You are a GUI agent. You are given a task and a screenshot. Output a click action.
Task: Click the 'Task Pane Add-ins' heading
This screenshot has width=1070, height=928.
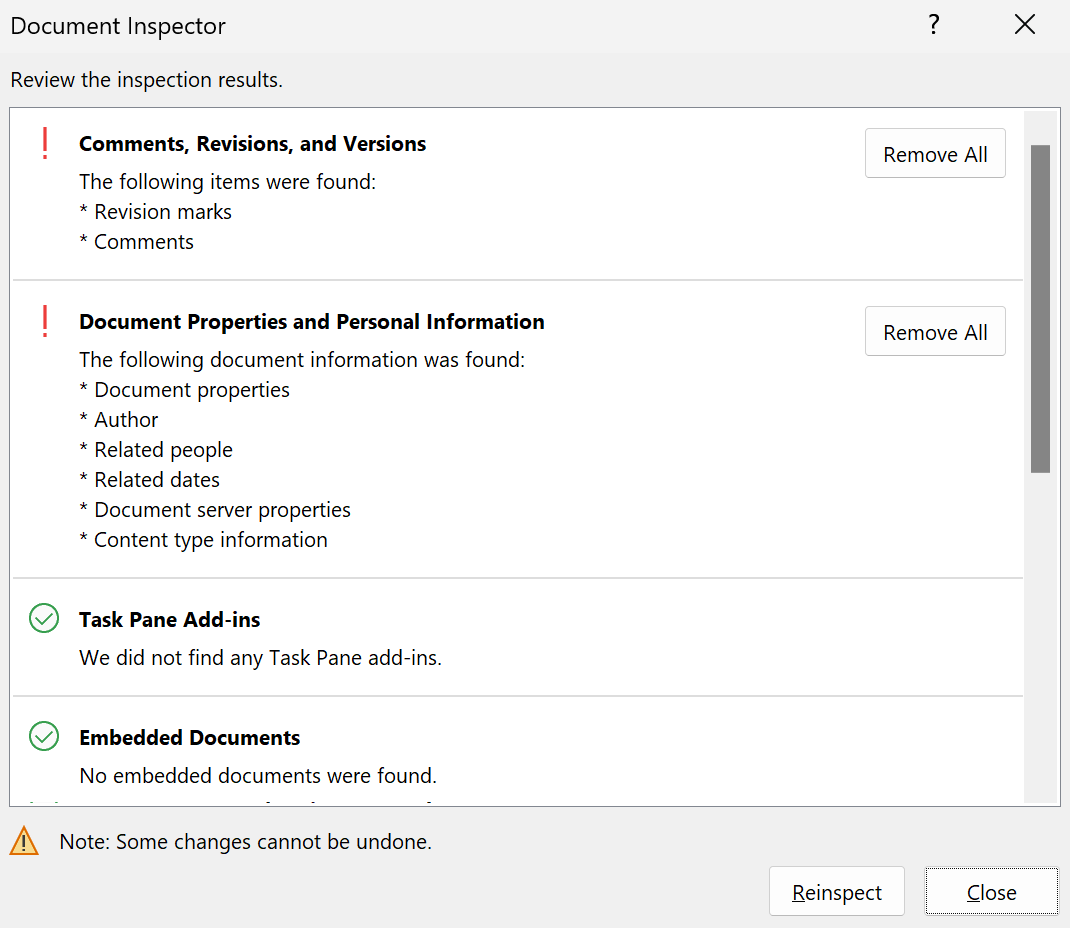coord(169,620)
